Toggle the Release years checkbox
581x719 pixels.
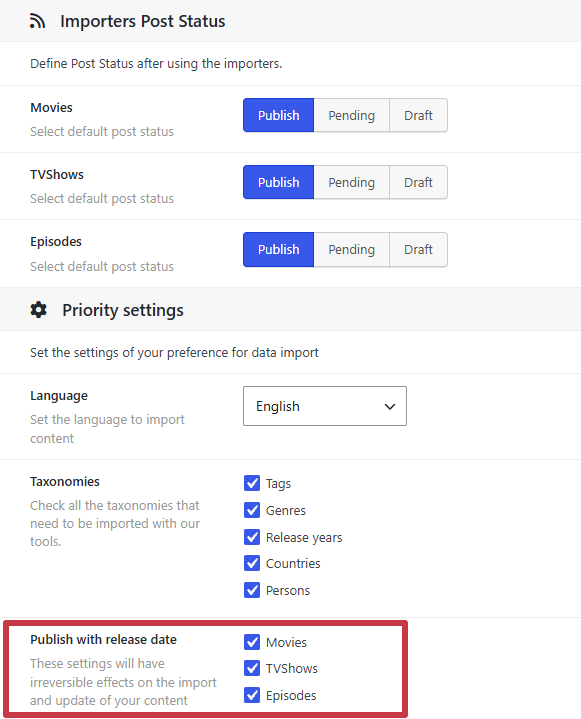tap(252, 537)
